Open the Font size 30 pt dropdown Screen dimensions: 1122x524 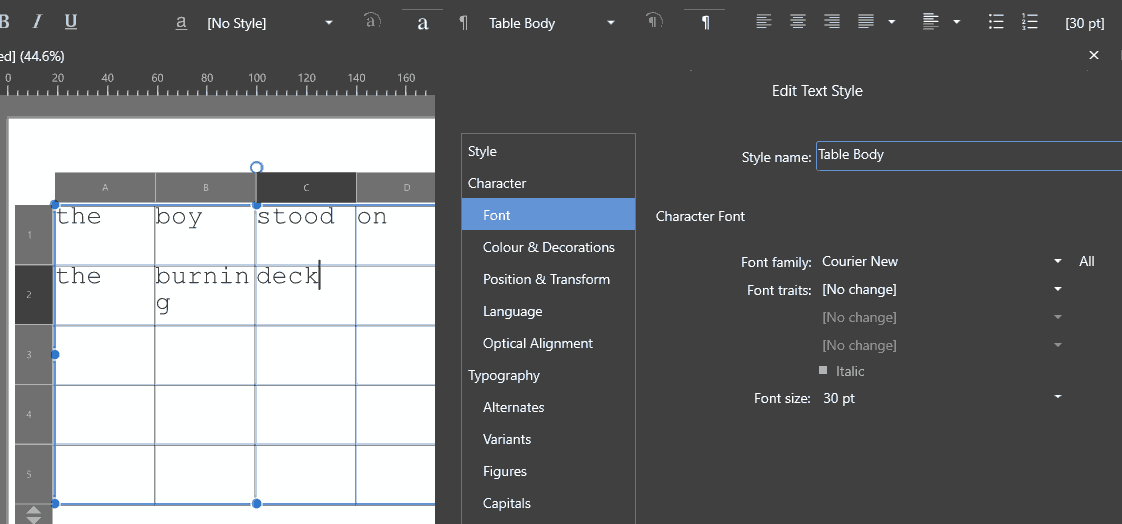coord(941,398)
